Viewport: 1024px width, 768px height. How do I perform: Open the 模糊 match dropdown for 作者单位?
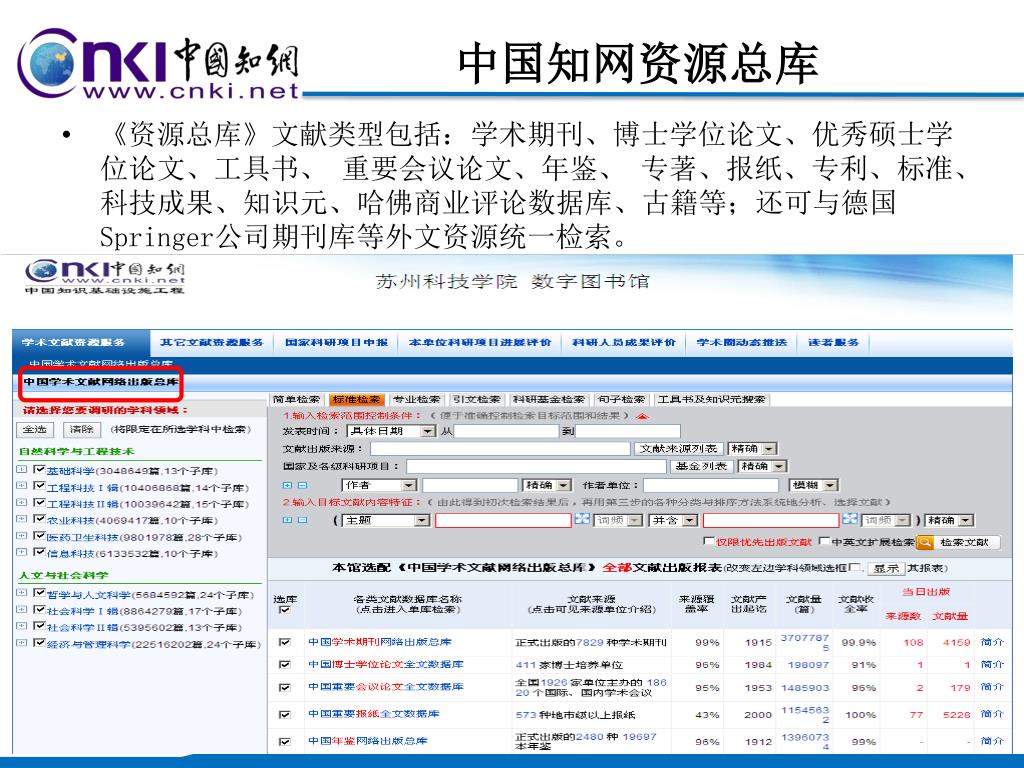(x=814, y=485)
